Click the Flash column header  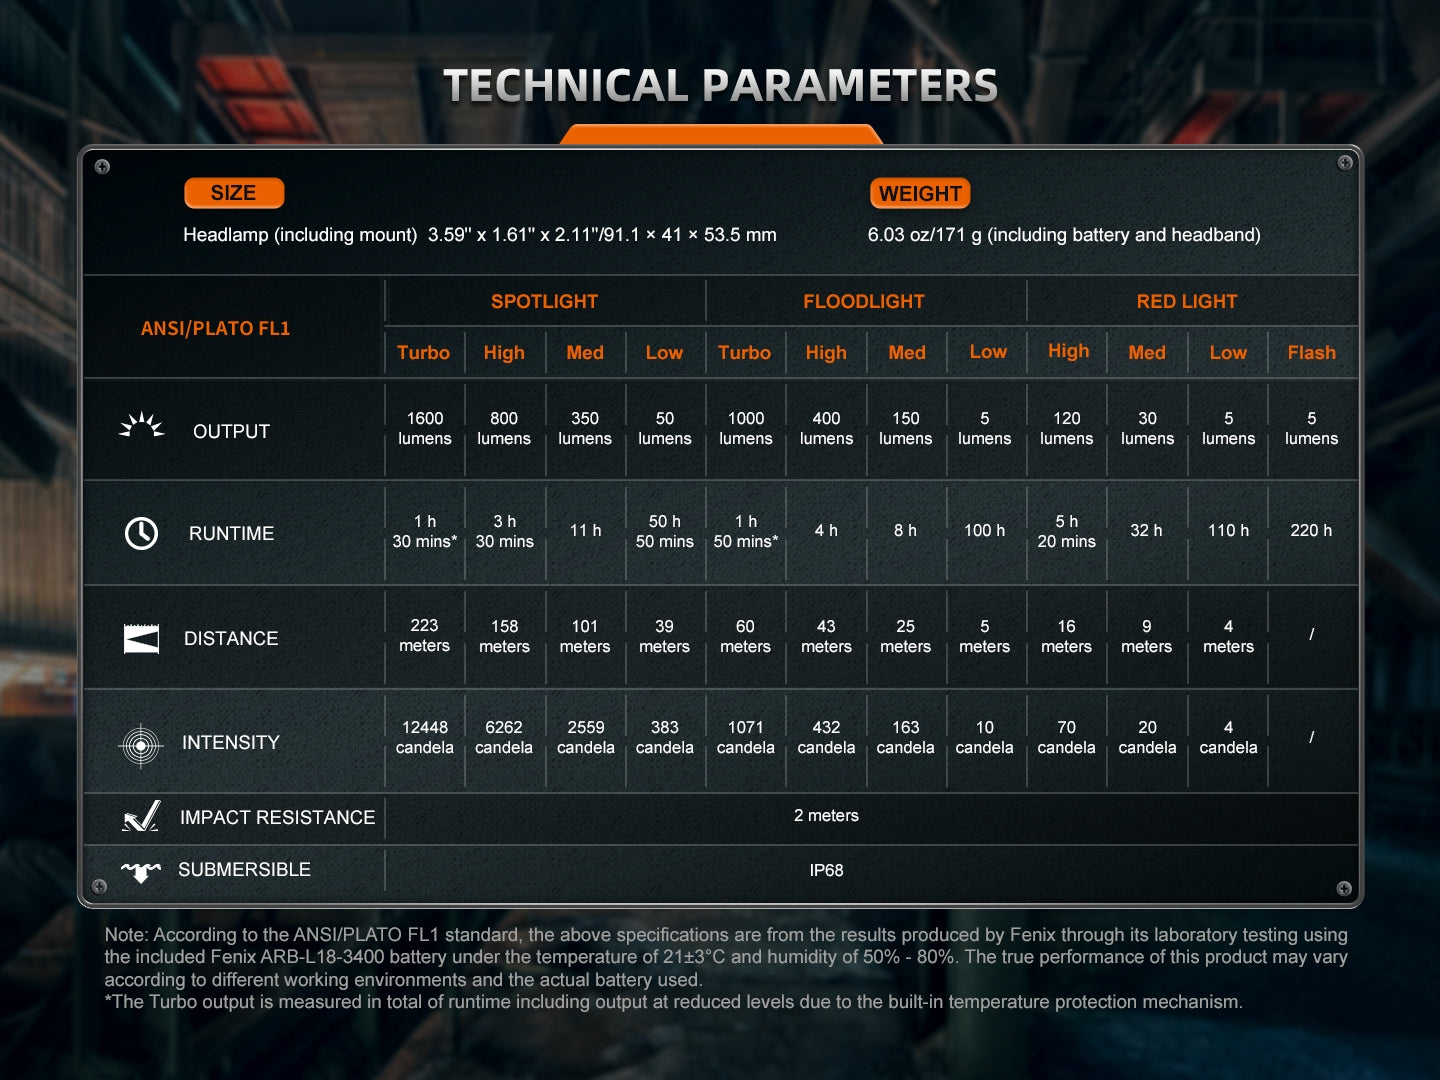[1311, 352]
